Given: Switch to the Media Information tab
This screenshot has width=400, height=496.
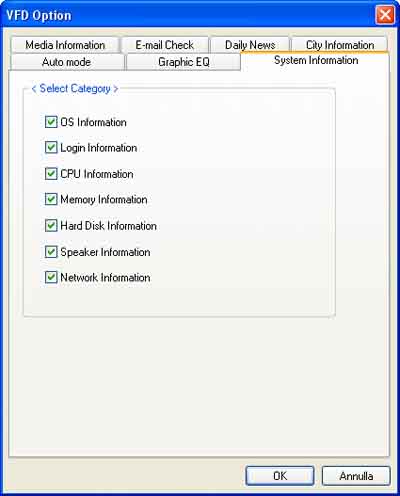Looking at the screenshot, I should (65, 45).
